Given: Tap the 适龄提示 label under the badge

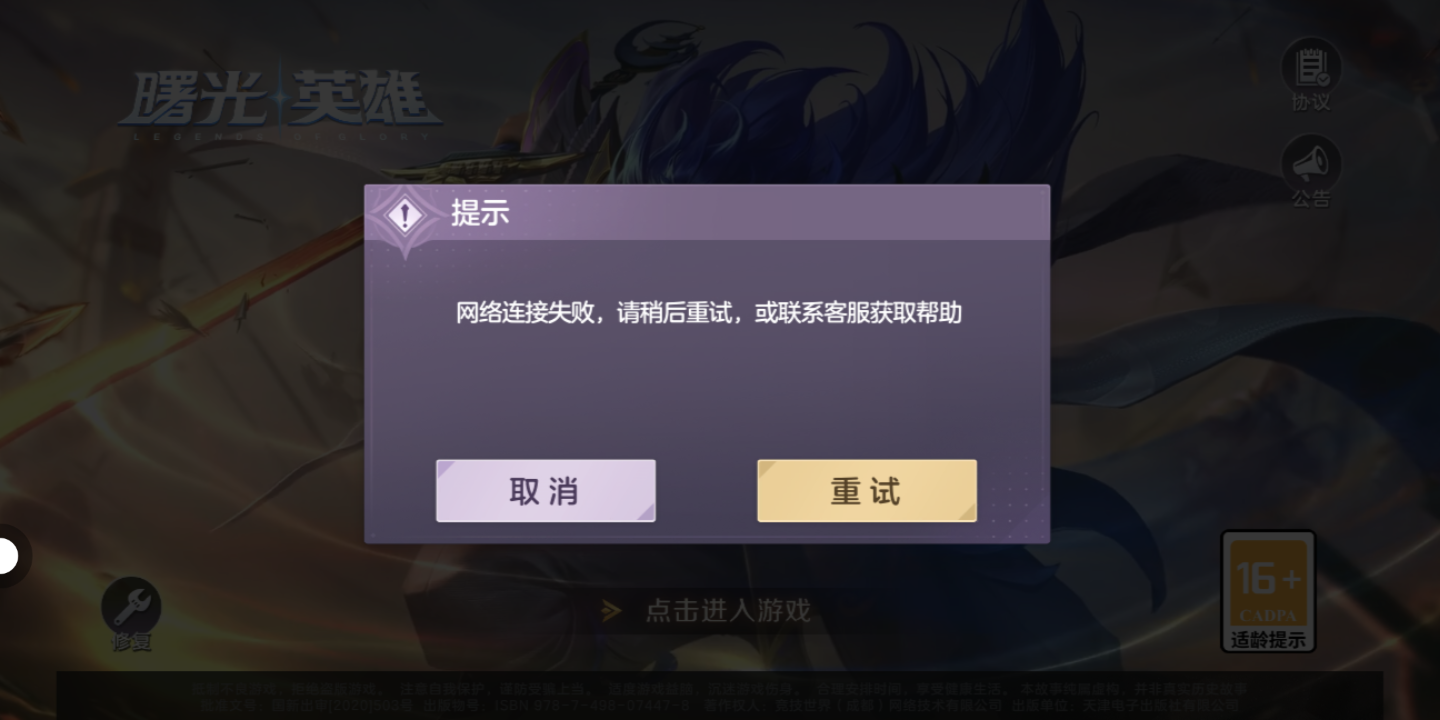Looking at the screenshot, I should pos(1268,640).
